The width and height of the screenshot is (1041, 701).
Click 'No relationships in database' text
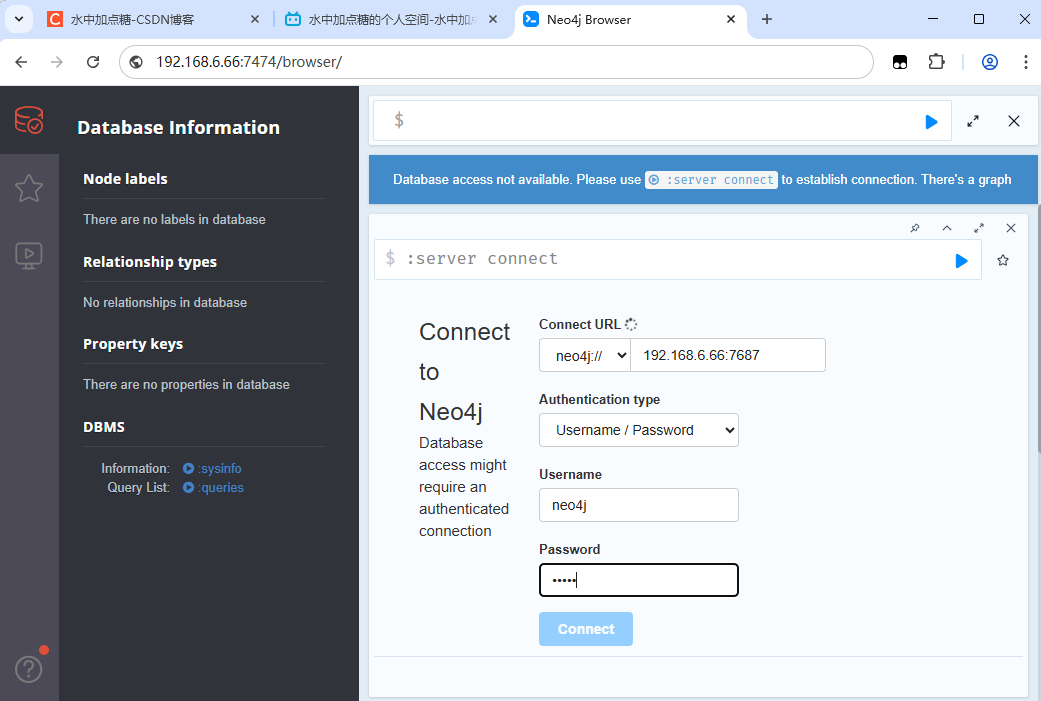165,303
